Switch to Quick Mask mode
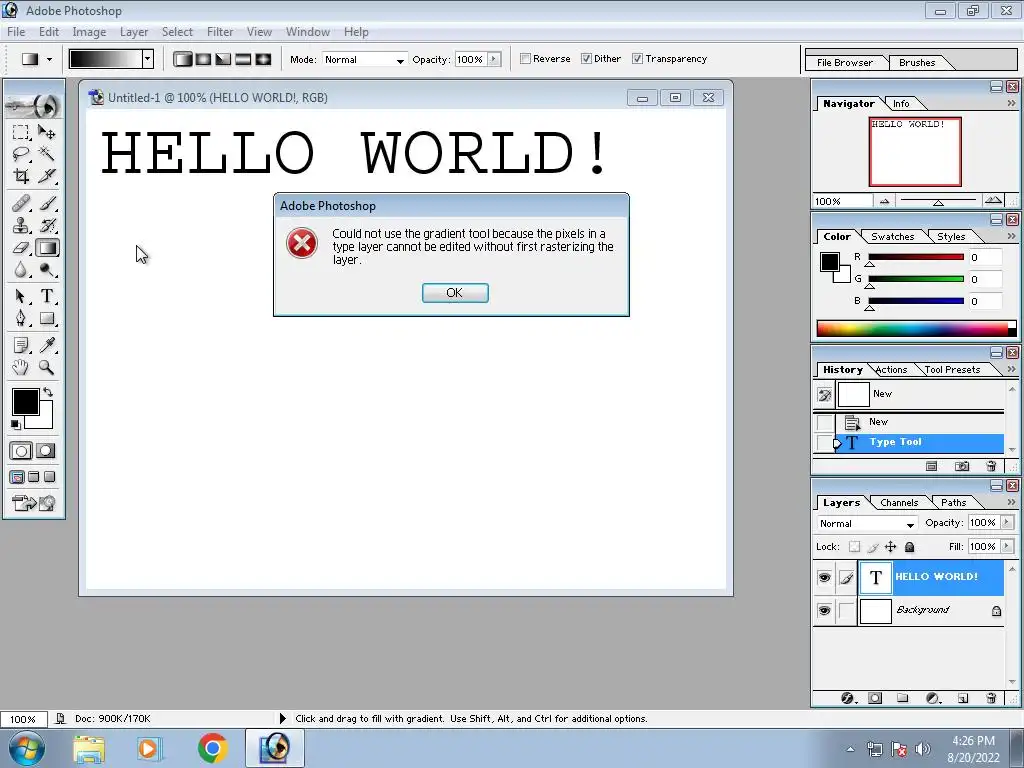The height and width of the screenshot is (768, 1024). [46, 451]
